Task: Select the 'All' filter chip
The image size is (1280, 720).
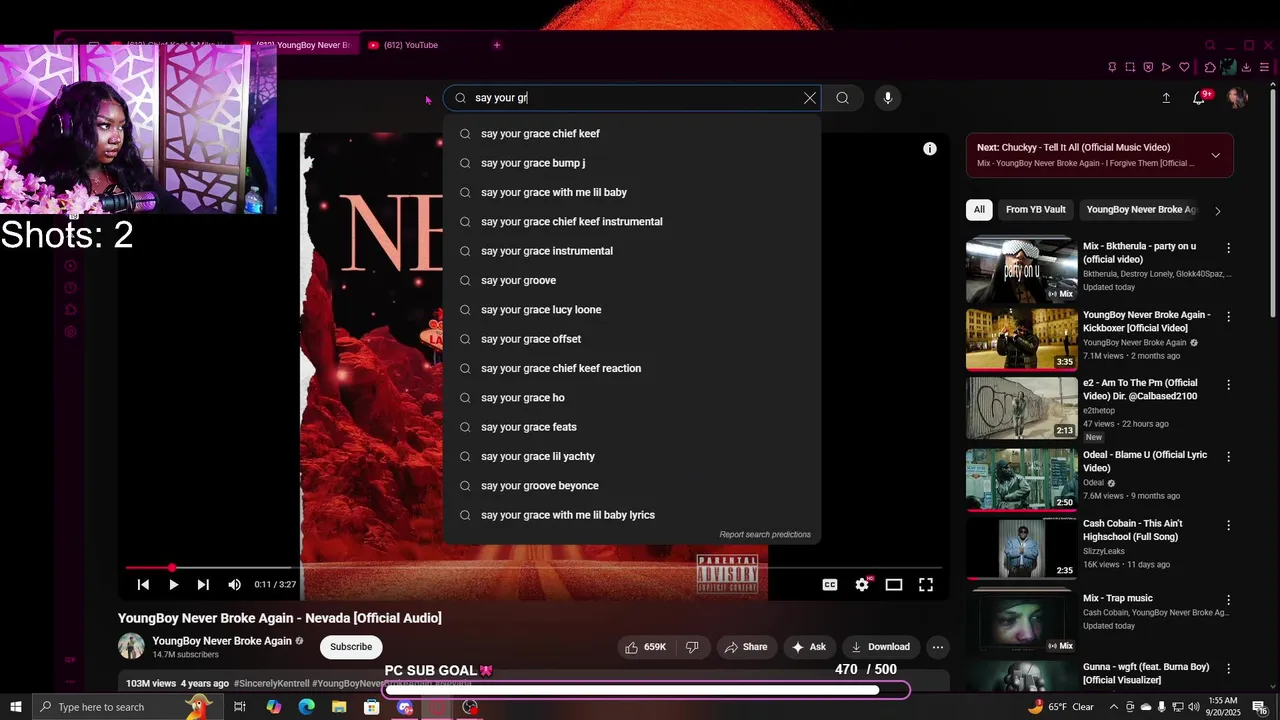Action: [979, 210]
